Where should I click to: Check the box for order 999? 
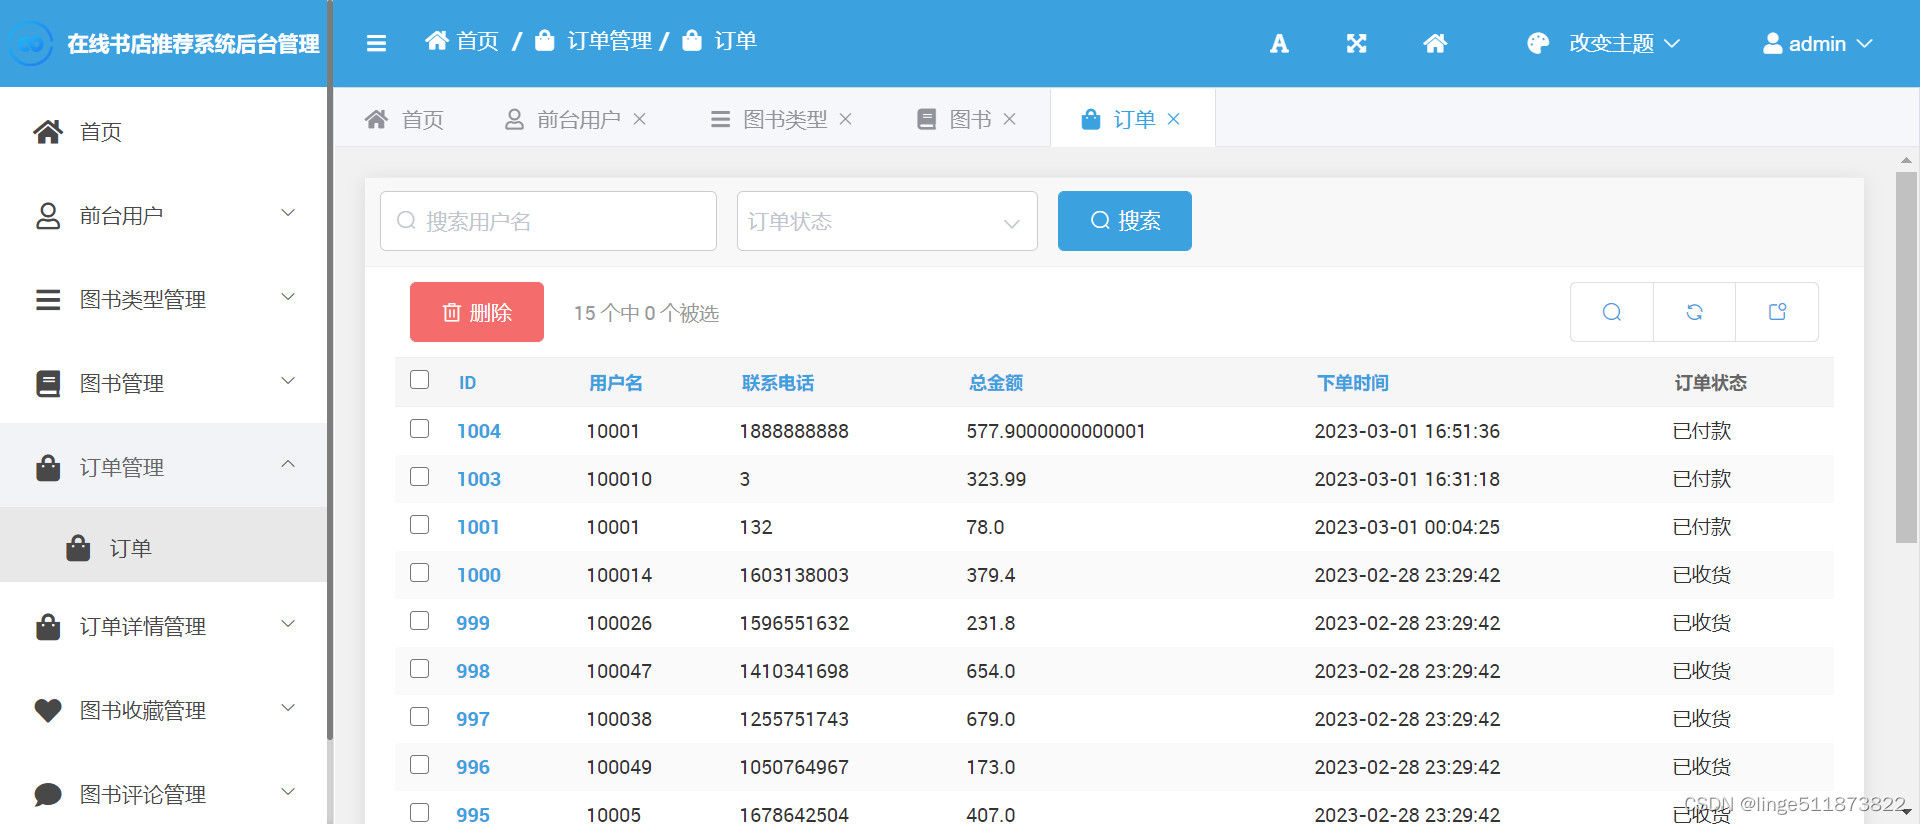(x=420, y=621)
